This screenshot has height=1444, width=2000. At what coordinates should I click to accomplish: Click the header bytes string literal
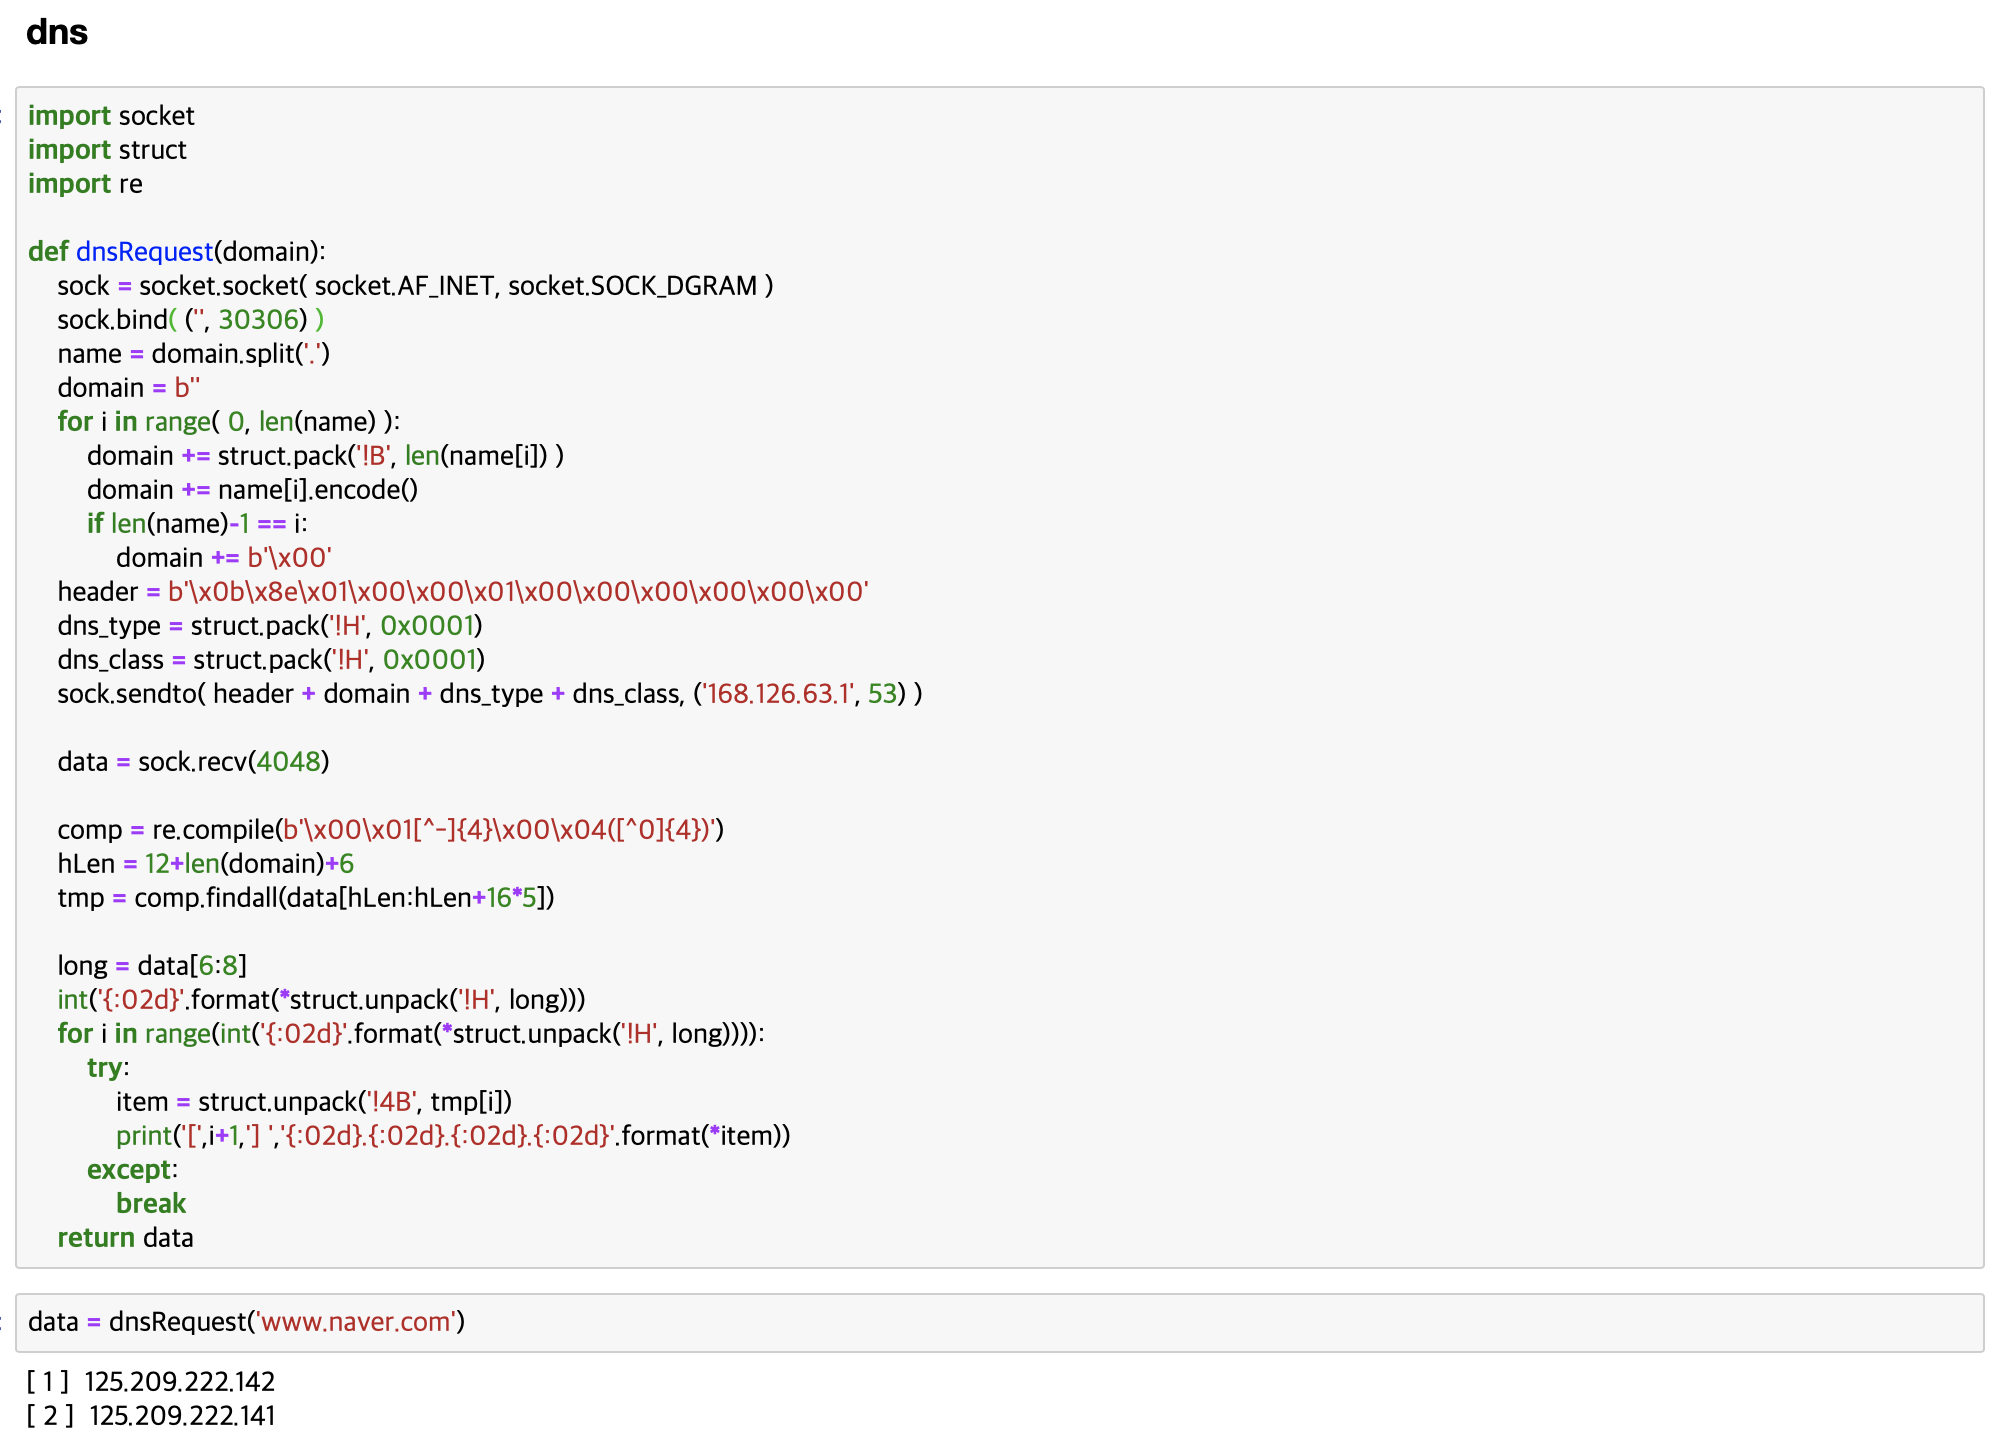[x=517, y=592]
